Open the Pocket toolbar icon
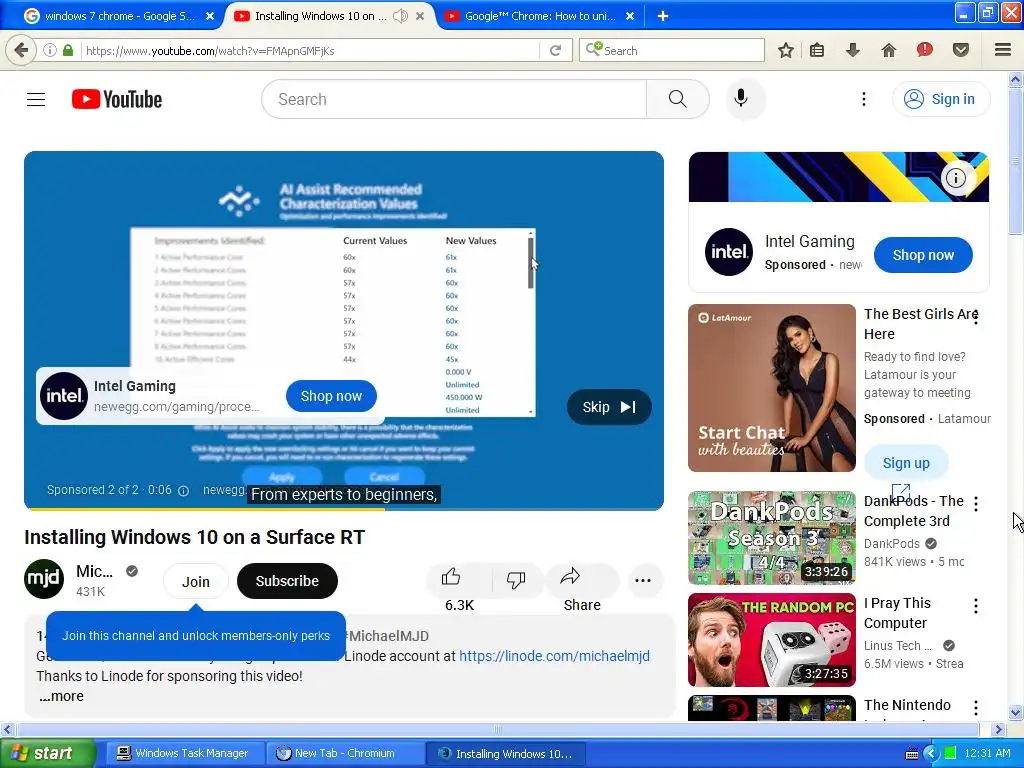Viewport: 1024px width, 768px height. 961,50
